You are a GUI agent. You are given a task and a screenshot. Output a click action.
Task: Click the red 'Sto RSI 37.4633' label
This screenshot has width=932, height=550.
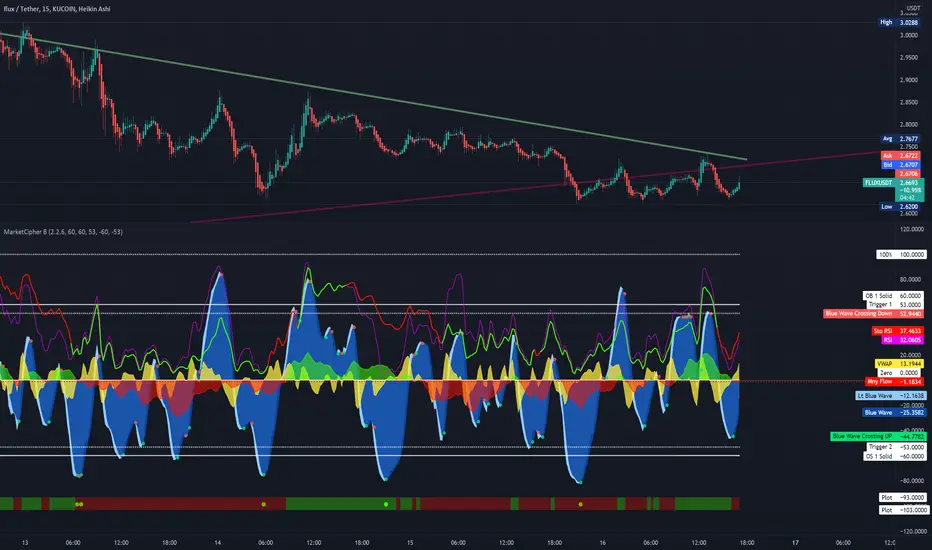(897, 331)
